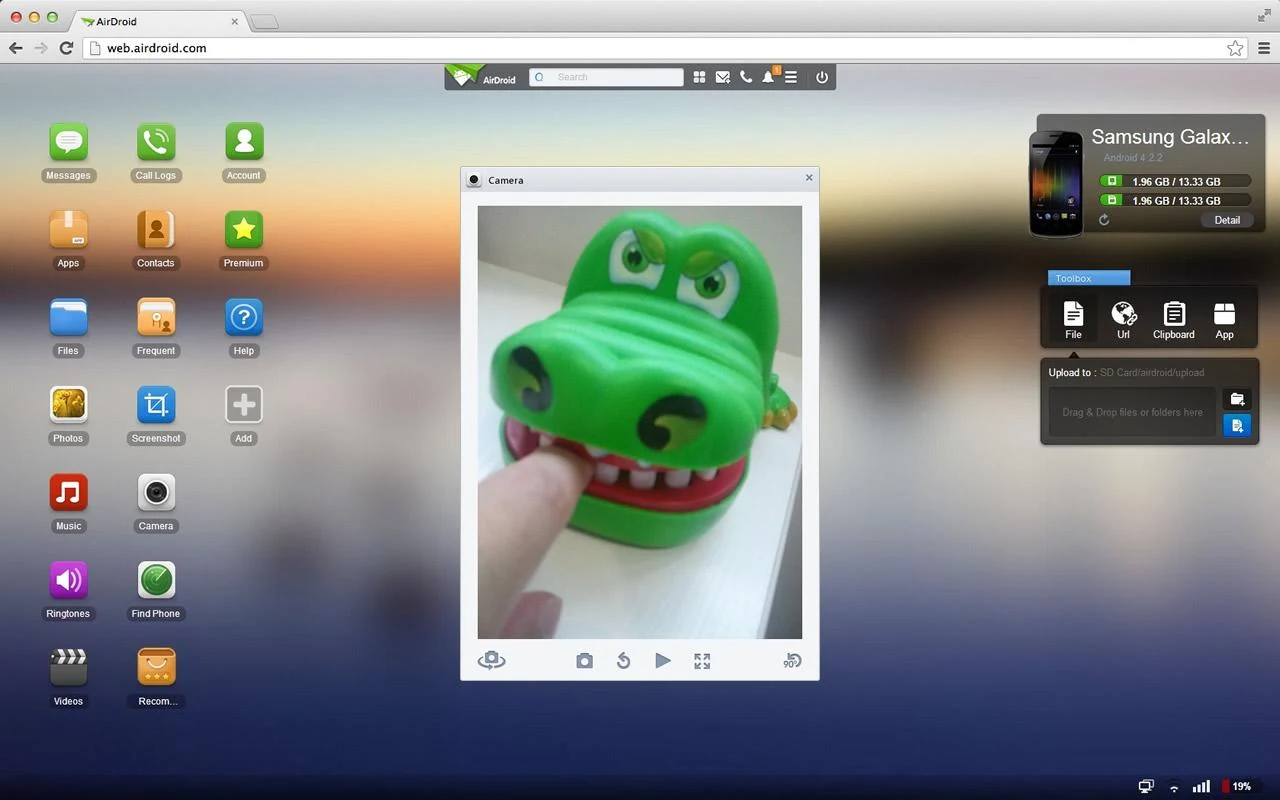Click the Detail button on device panel

tap(1227, 219)
